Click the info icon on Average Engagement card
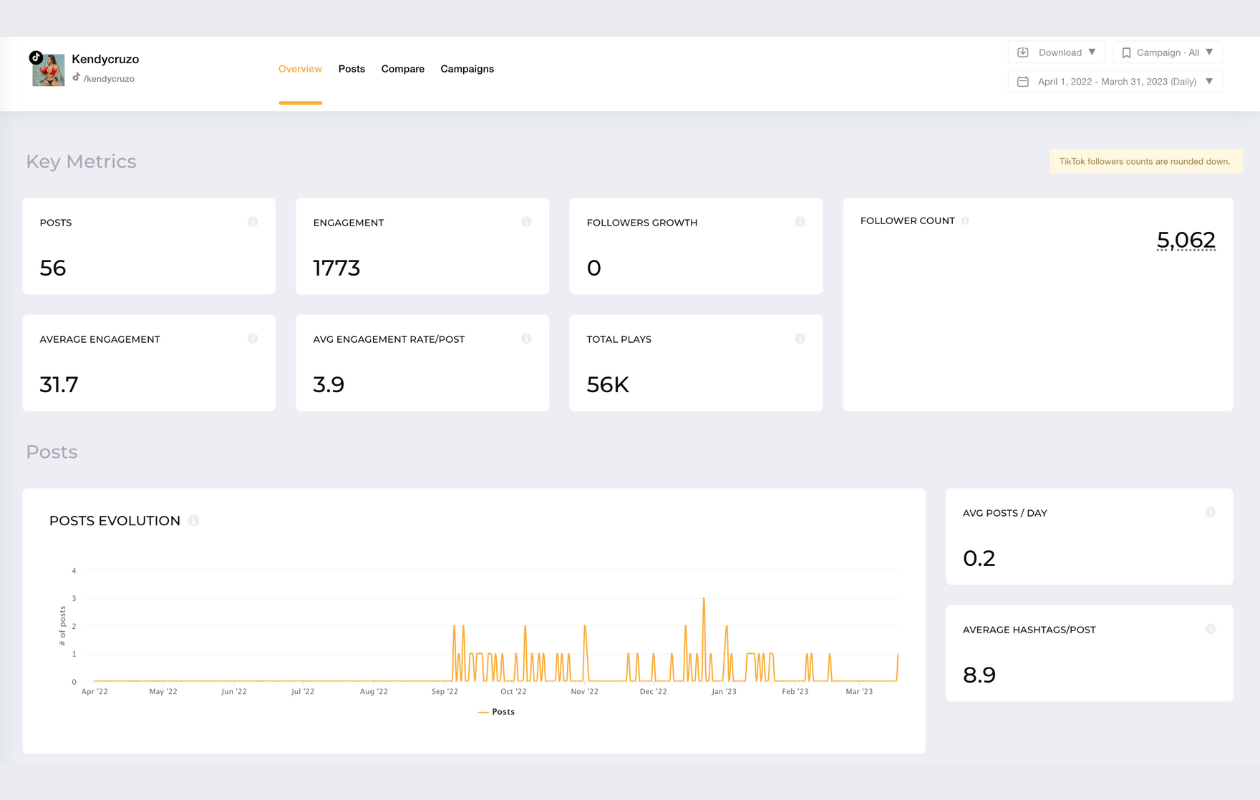The image size is (1260, 800). [253, 339]
